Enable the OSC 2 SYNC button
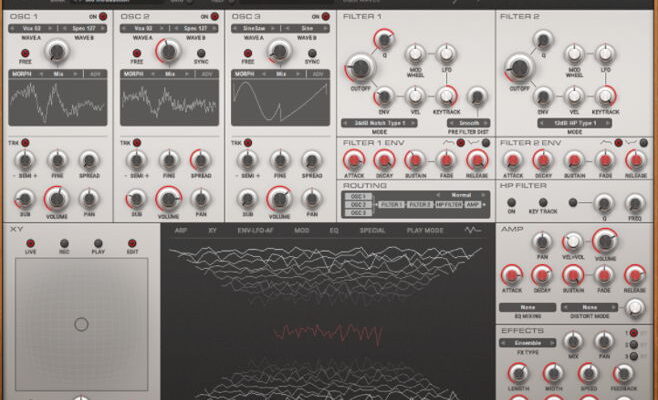Image resolution: width=658 pixels, height=400 pixels. [201, 52]
